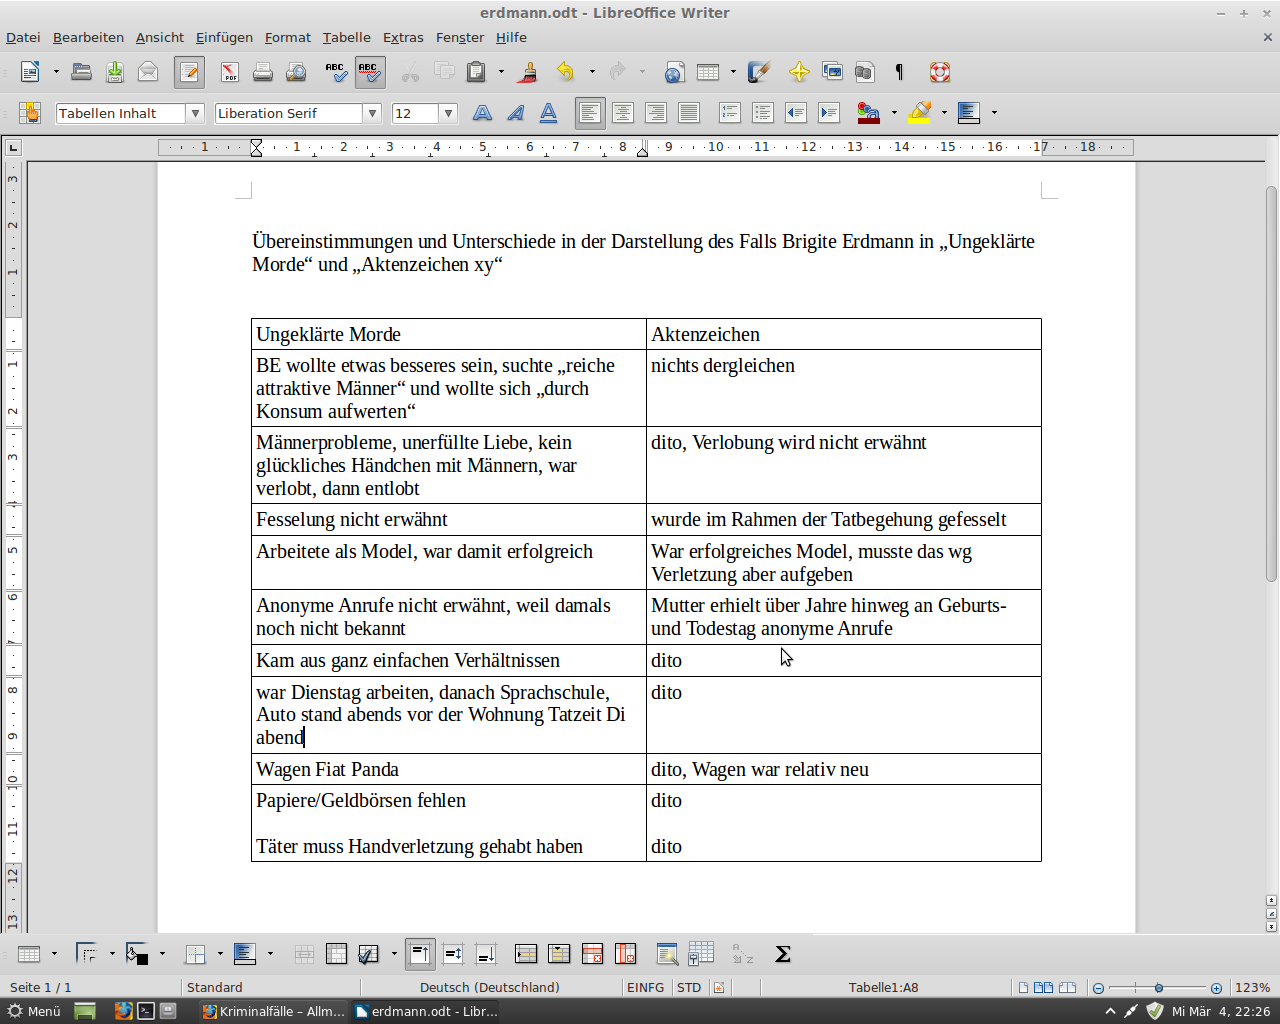Justify the paragraph
Screen dimensions: 1280x1024
(x=689, y=113)
